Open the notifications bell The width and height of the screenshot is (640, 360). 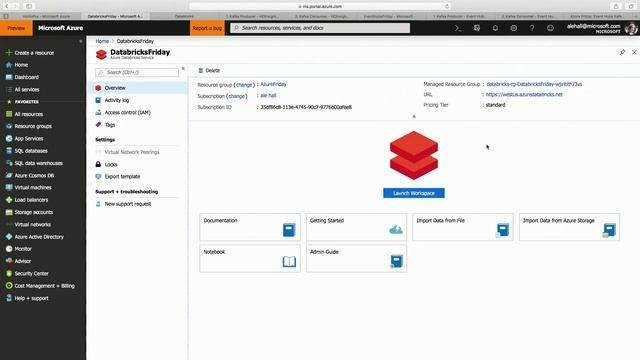click(495, 28)
